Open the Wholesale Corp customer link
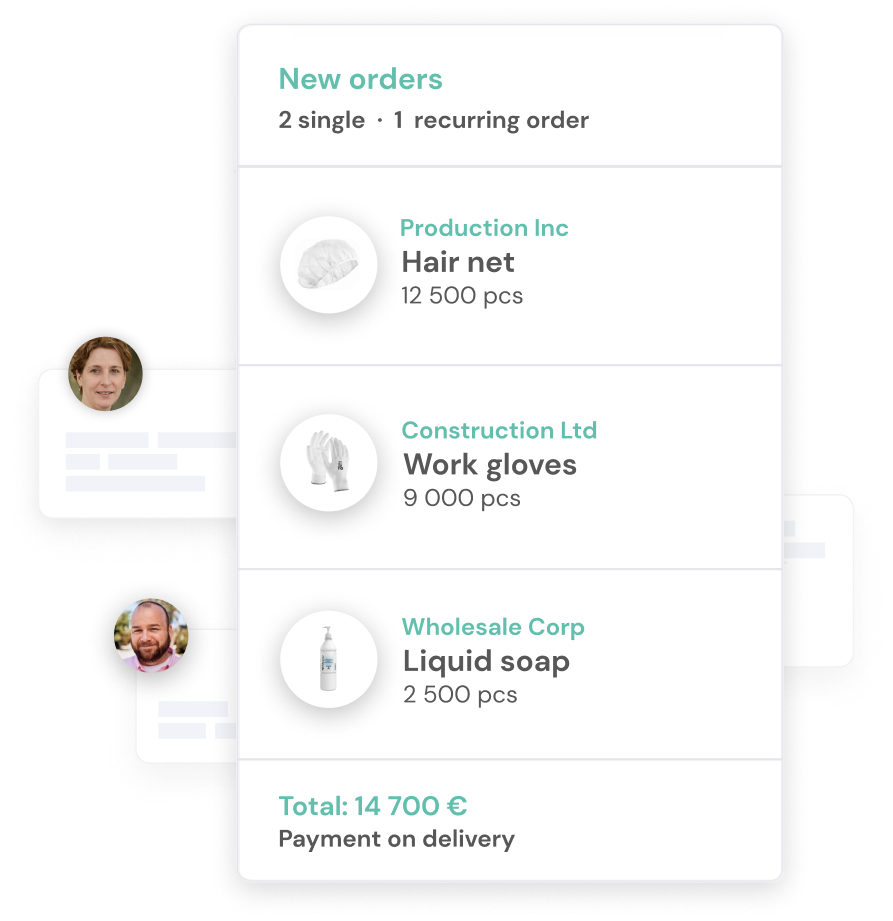The height and width of the screenshot is (921, 893). [x=493, y=627]
